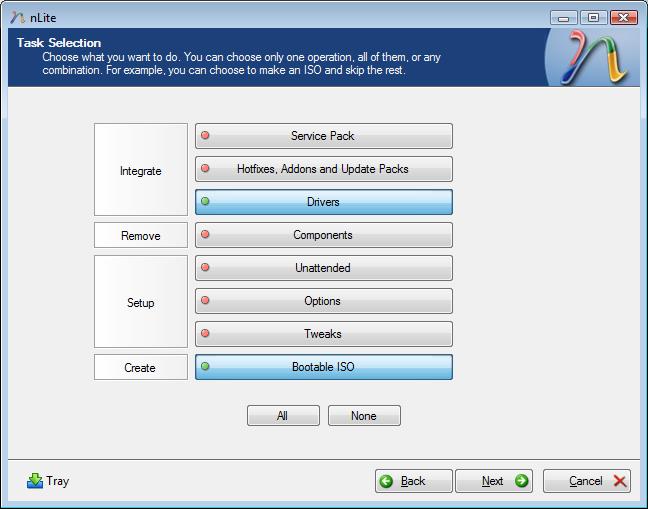Select all tasks with All button
This screenshot has height=509, width=648.
tap(283, 416)
